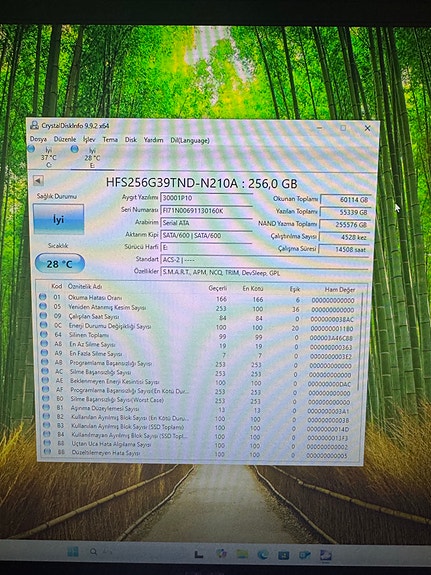431x575 pixels.
Task: Click the previous disk arrow button
Action: click(38, 180)
